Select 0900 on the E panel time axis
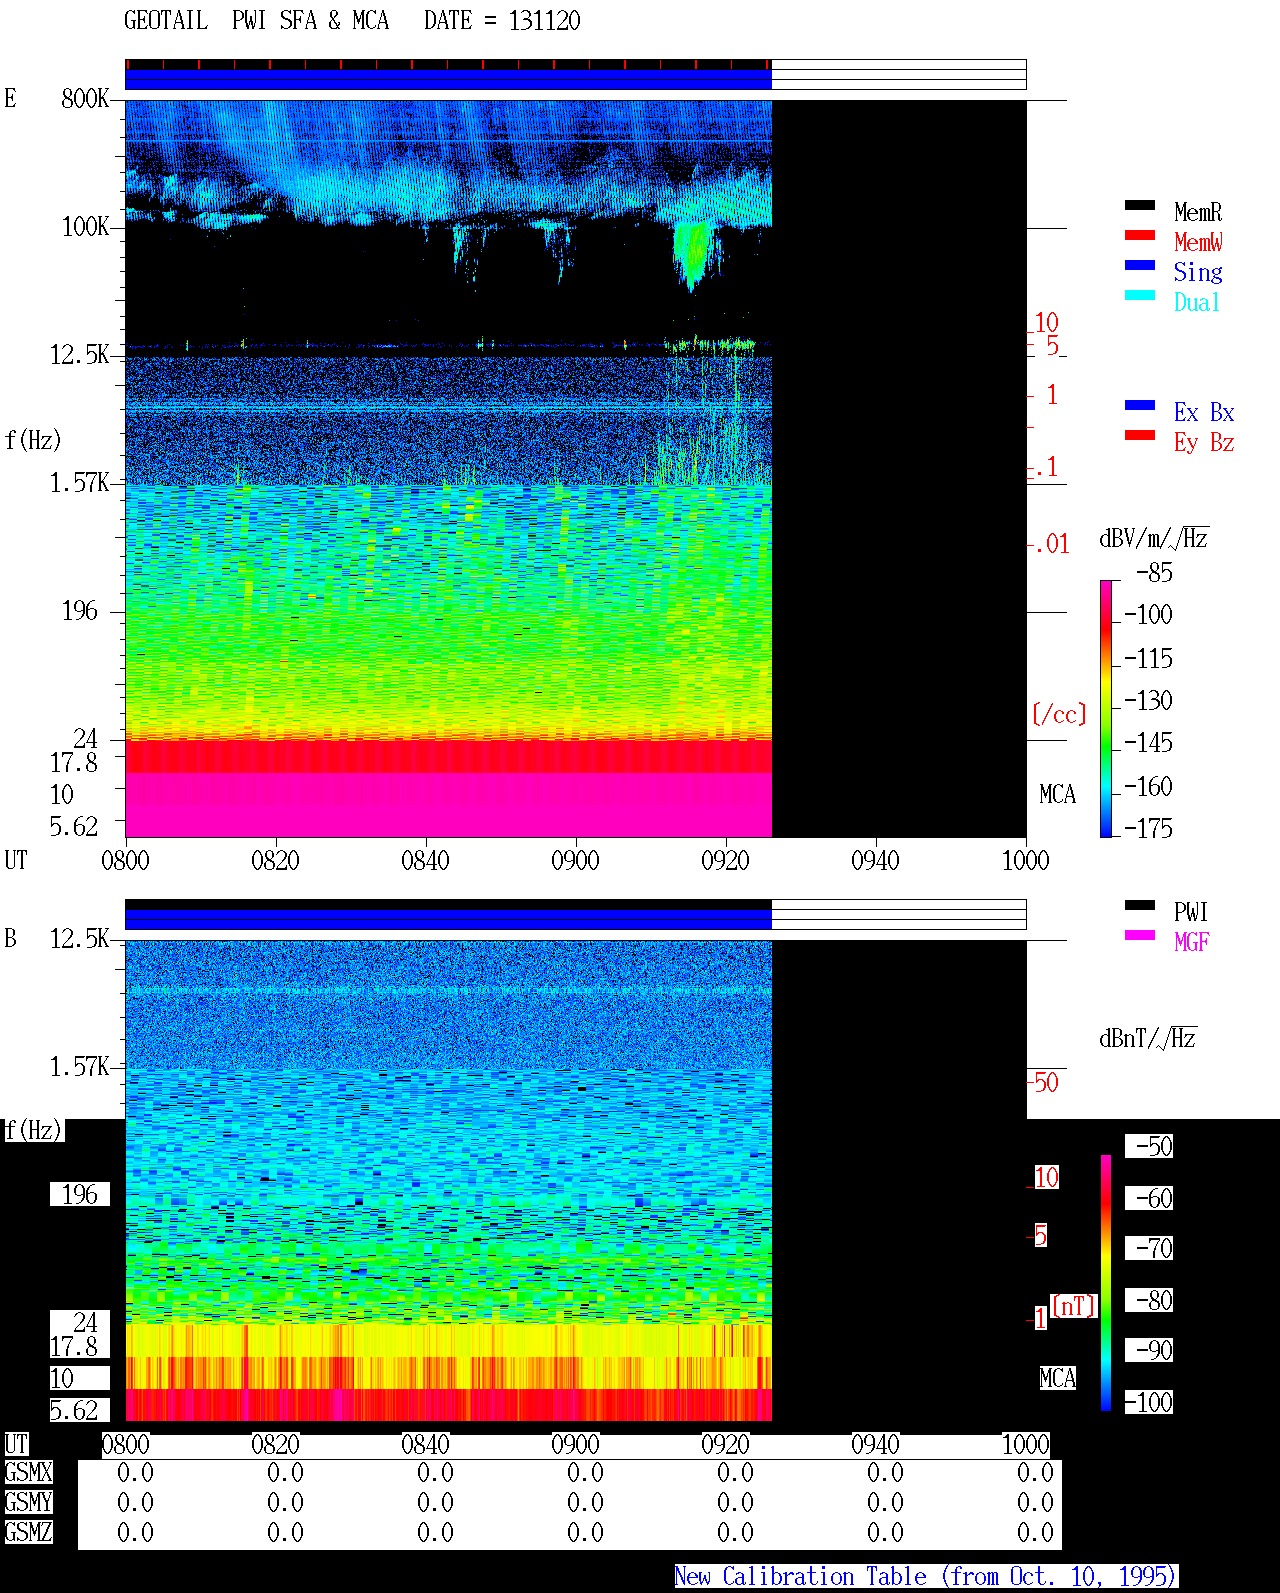This screenshot has height=1593, width=1280. coord(575,860)
